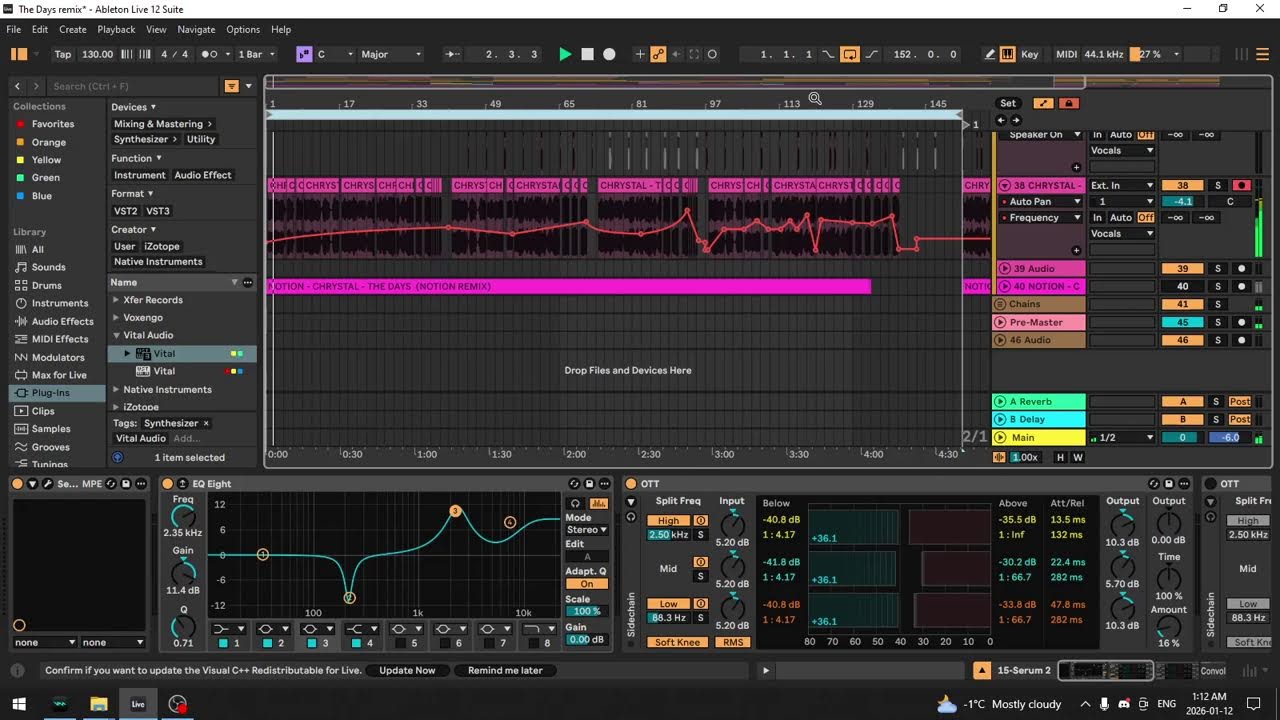The height and width of the screenshot is (720, 1280).
Task: Click Update Now in status bar
Action: point(407,670)
